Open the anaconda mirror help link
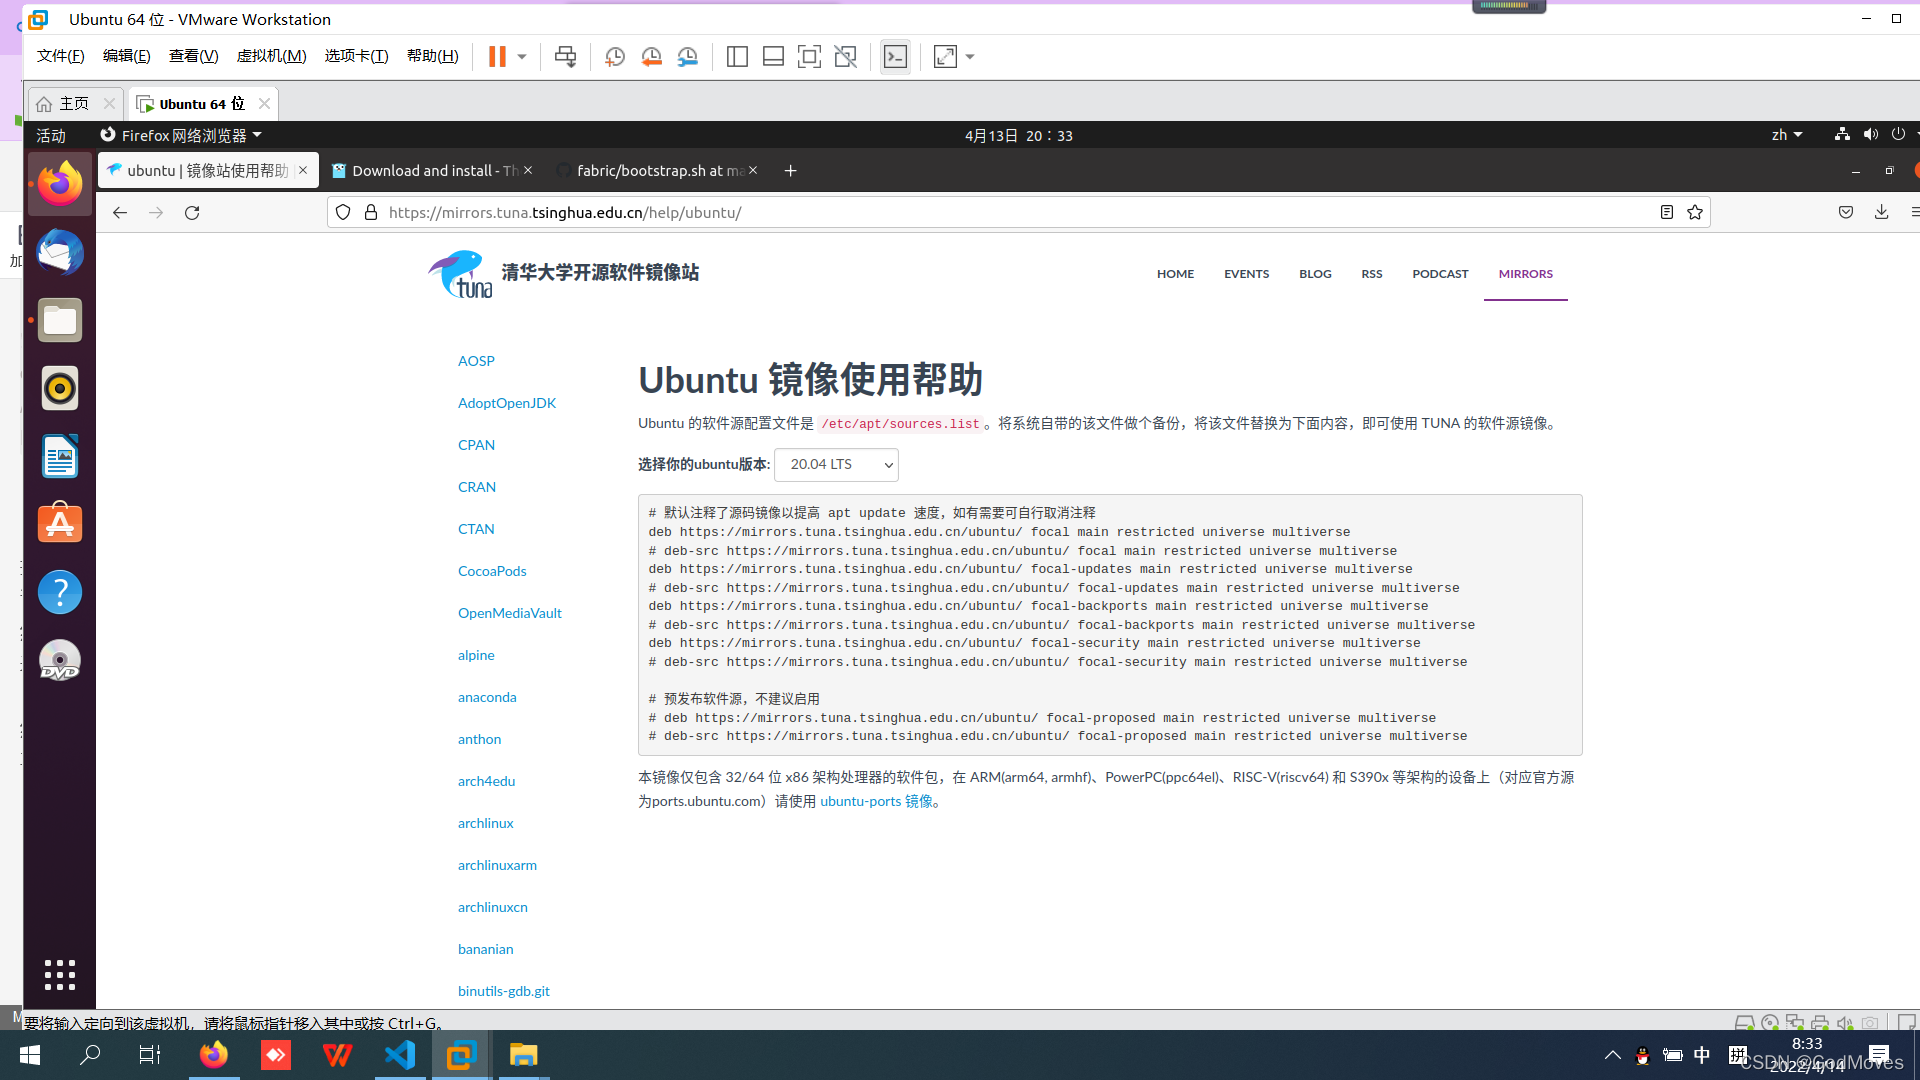The width and height of the screenshot is (1920, 1080). pyautogui.click(x=487, y=697)
